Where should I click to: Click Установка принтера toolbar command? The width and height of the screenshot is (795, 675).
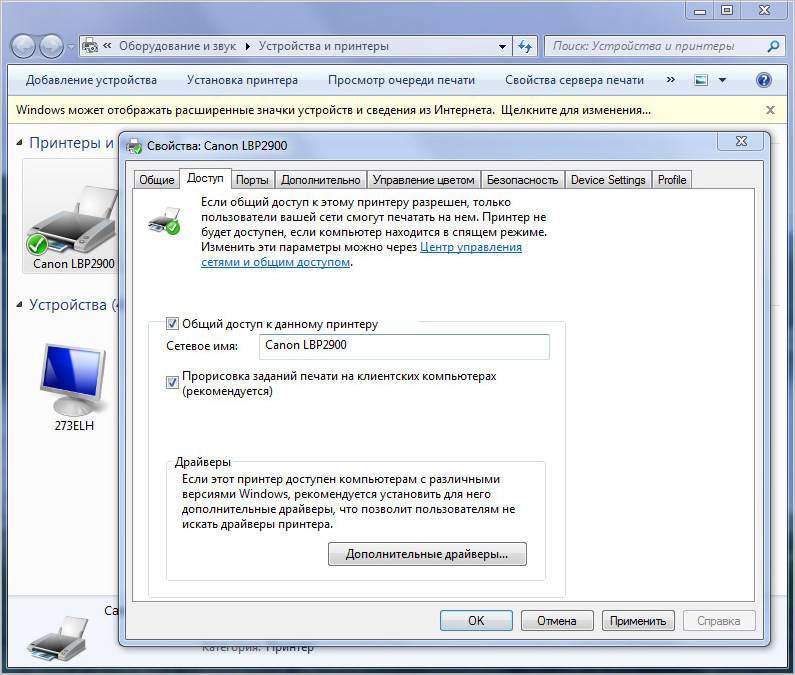(x=242, y=80)
